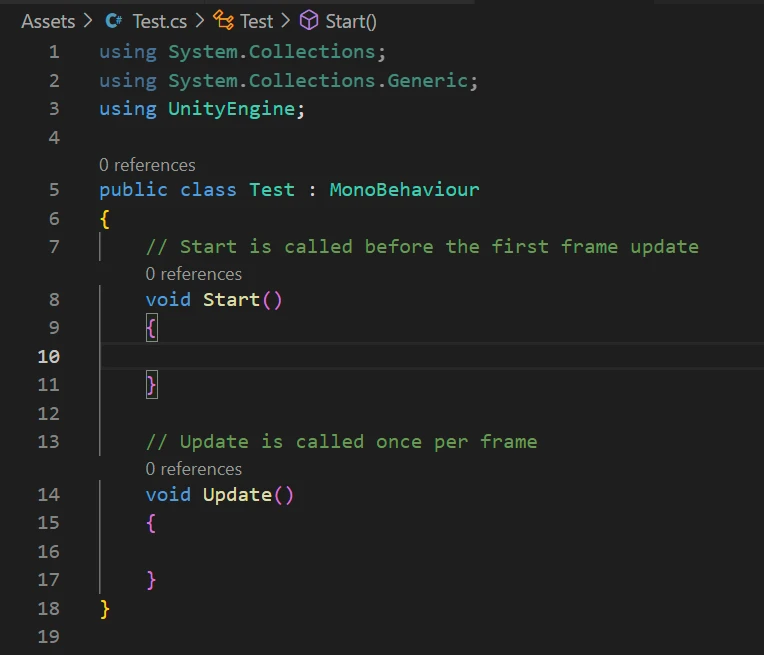The height and width of the screenshot is (655, 764).
Task: Place cursor on System.Collections on line 1
Action: pos(271,52)
